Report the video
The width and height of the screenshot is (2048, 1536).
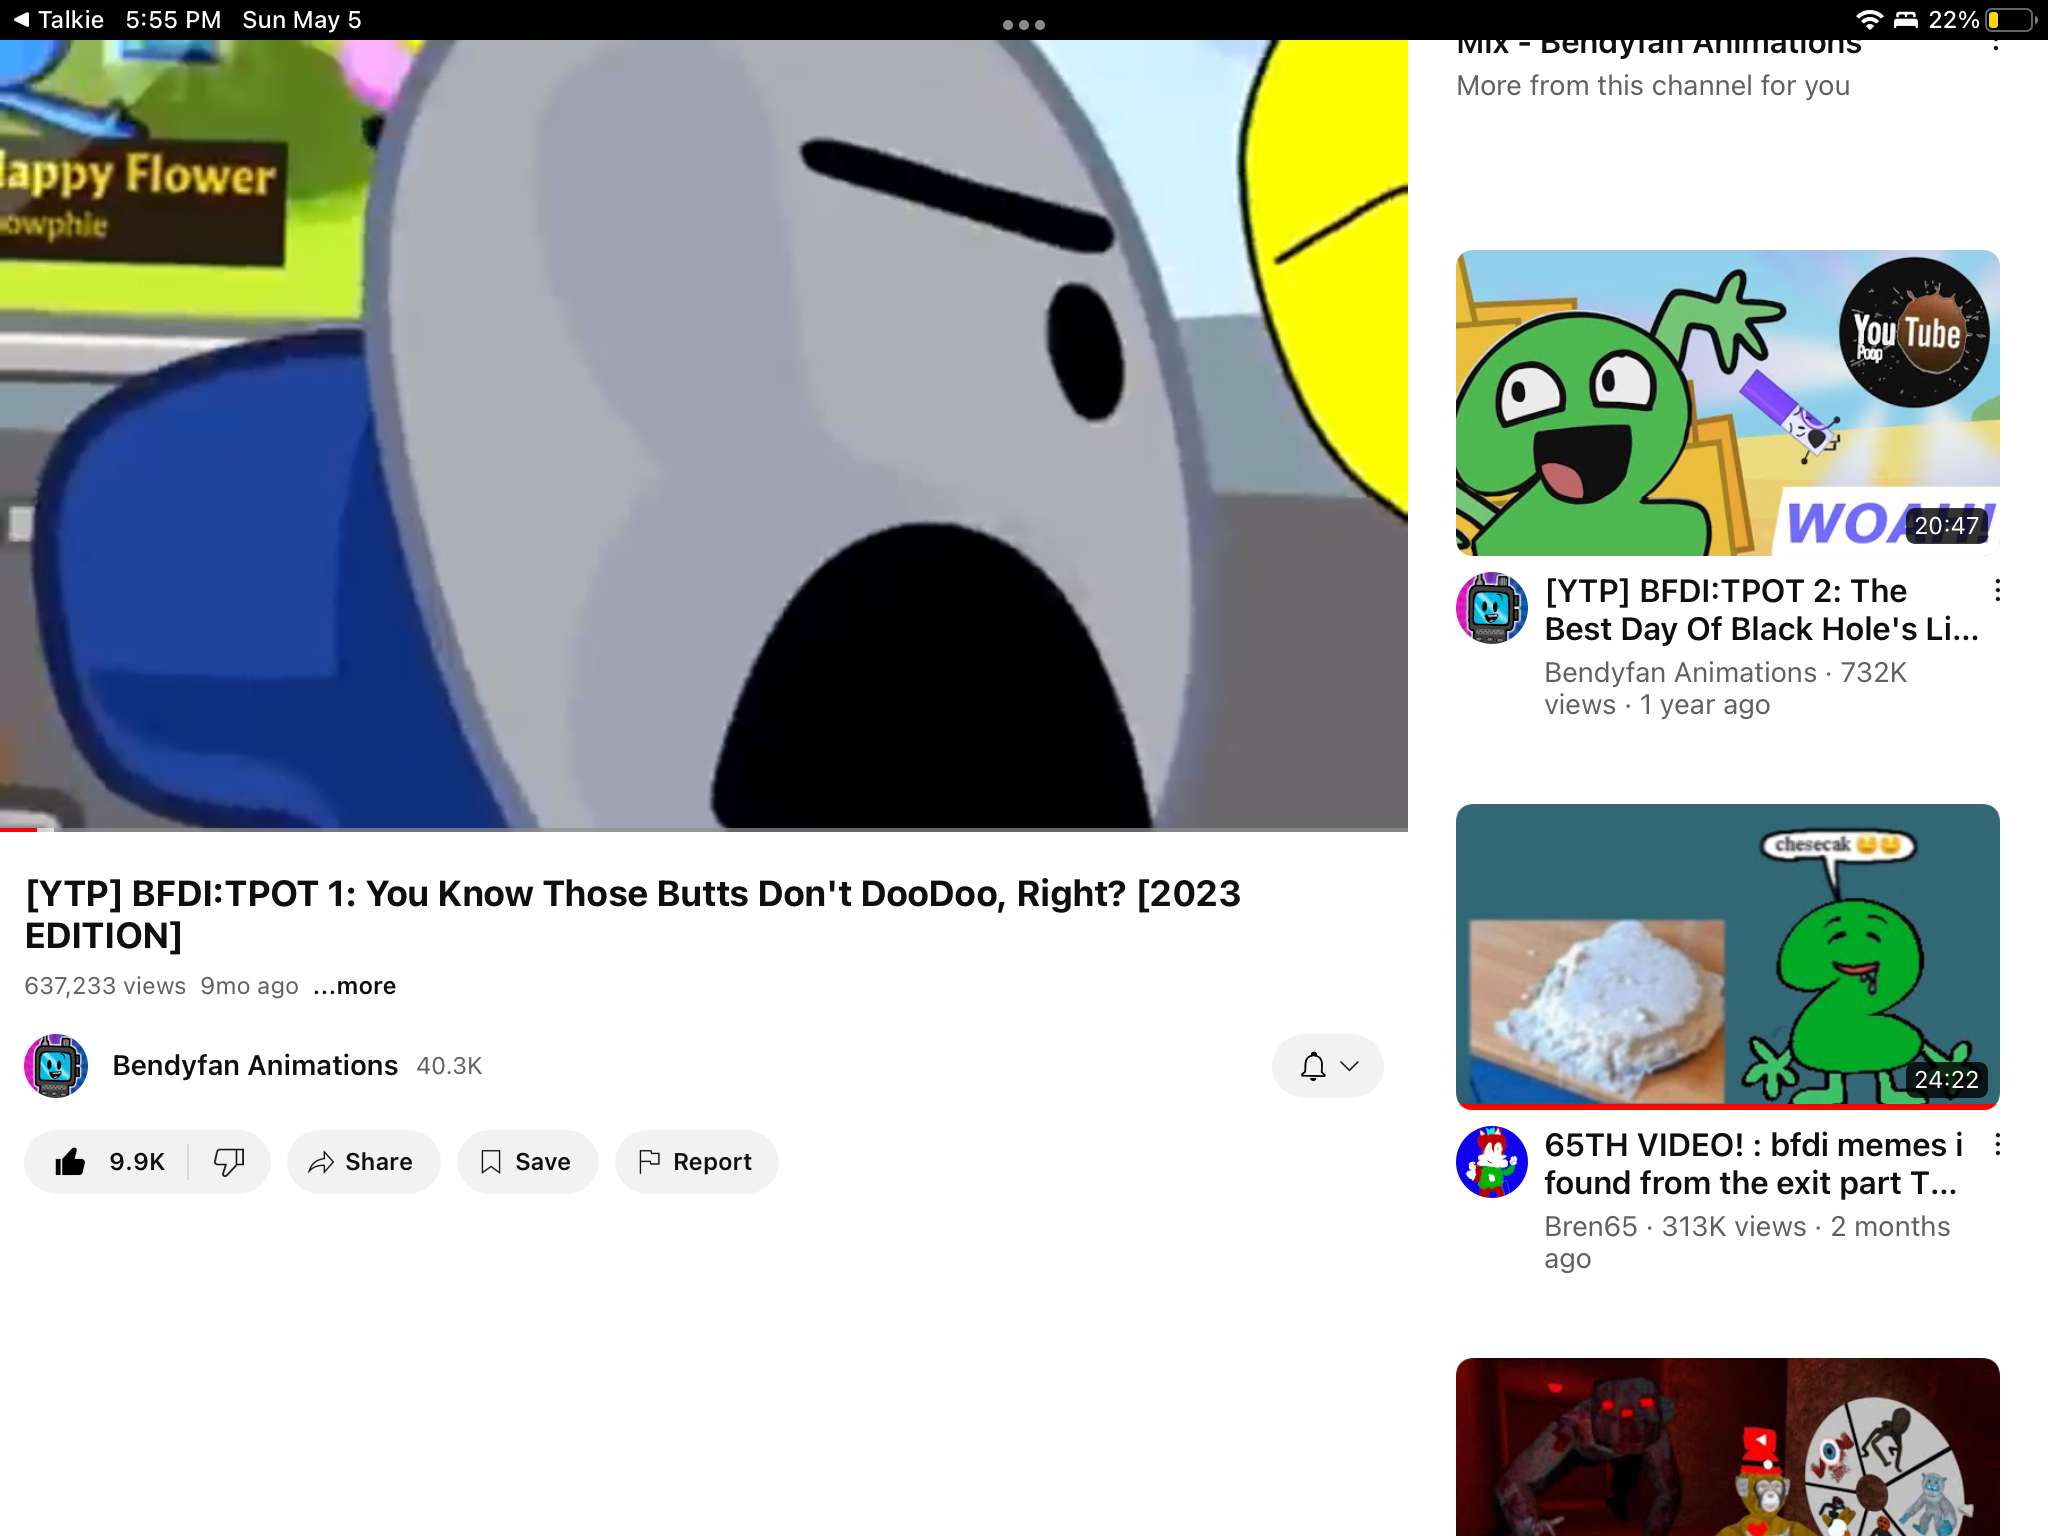696,1162
